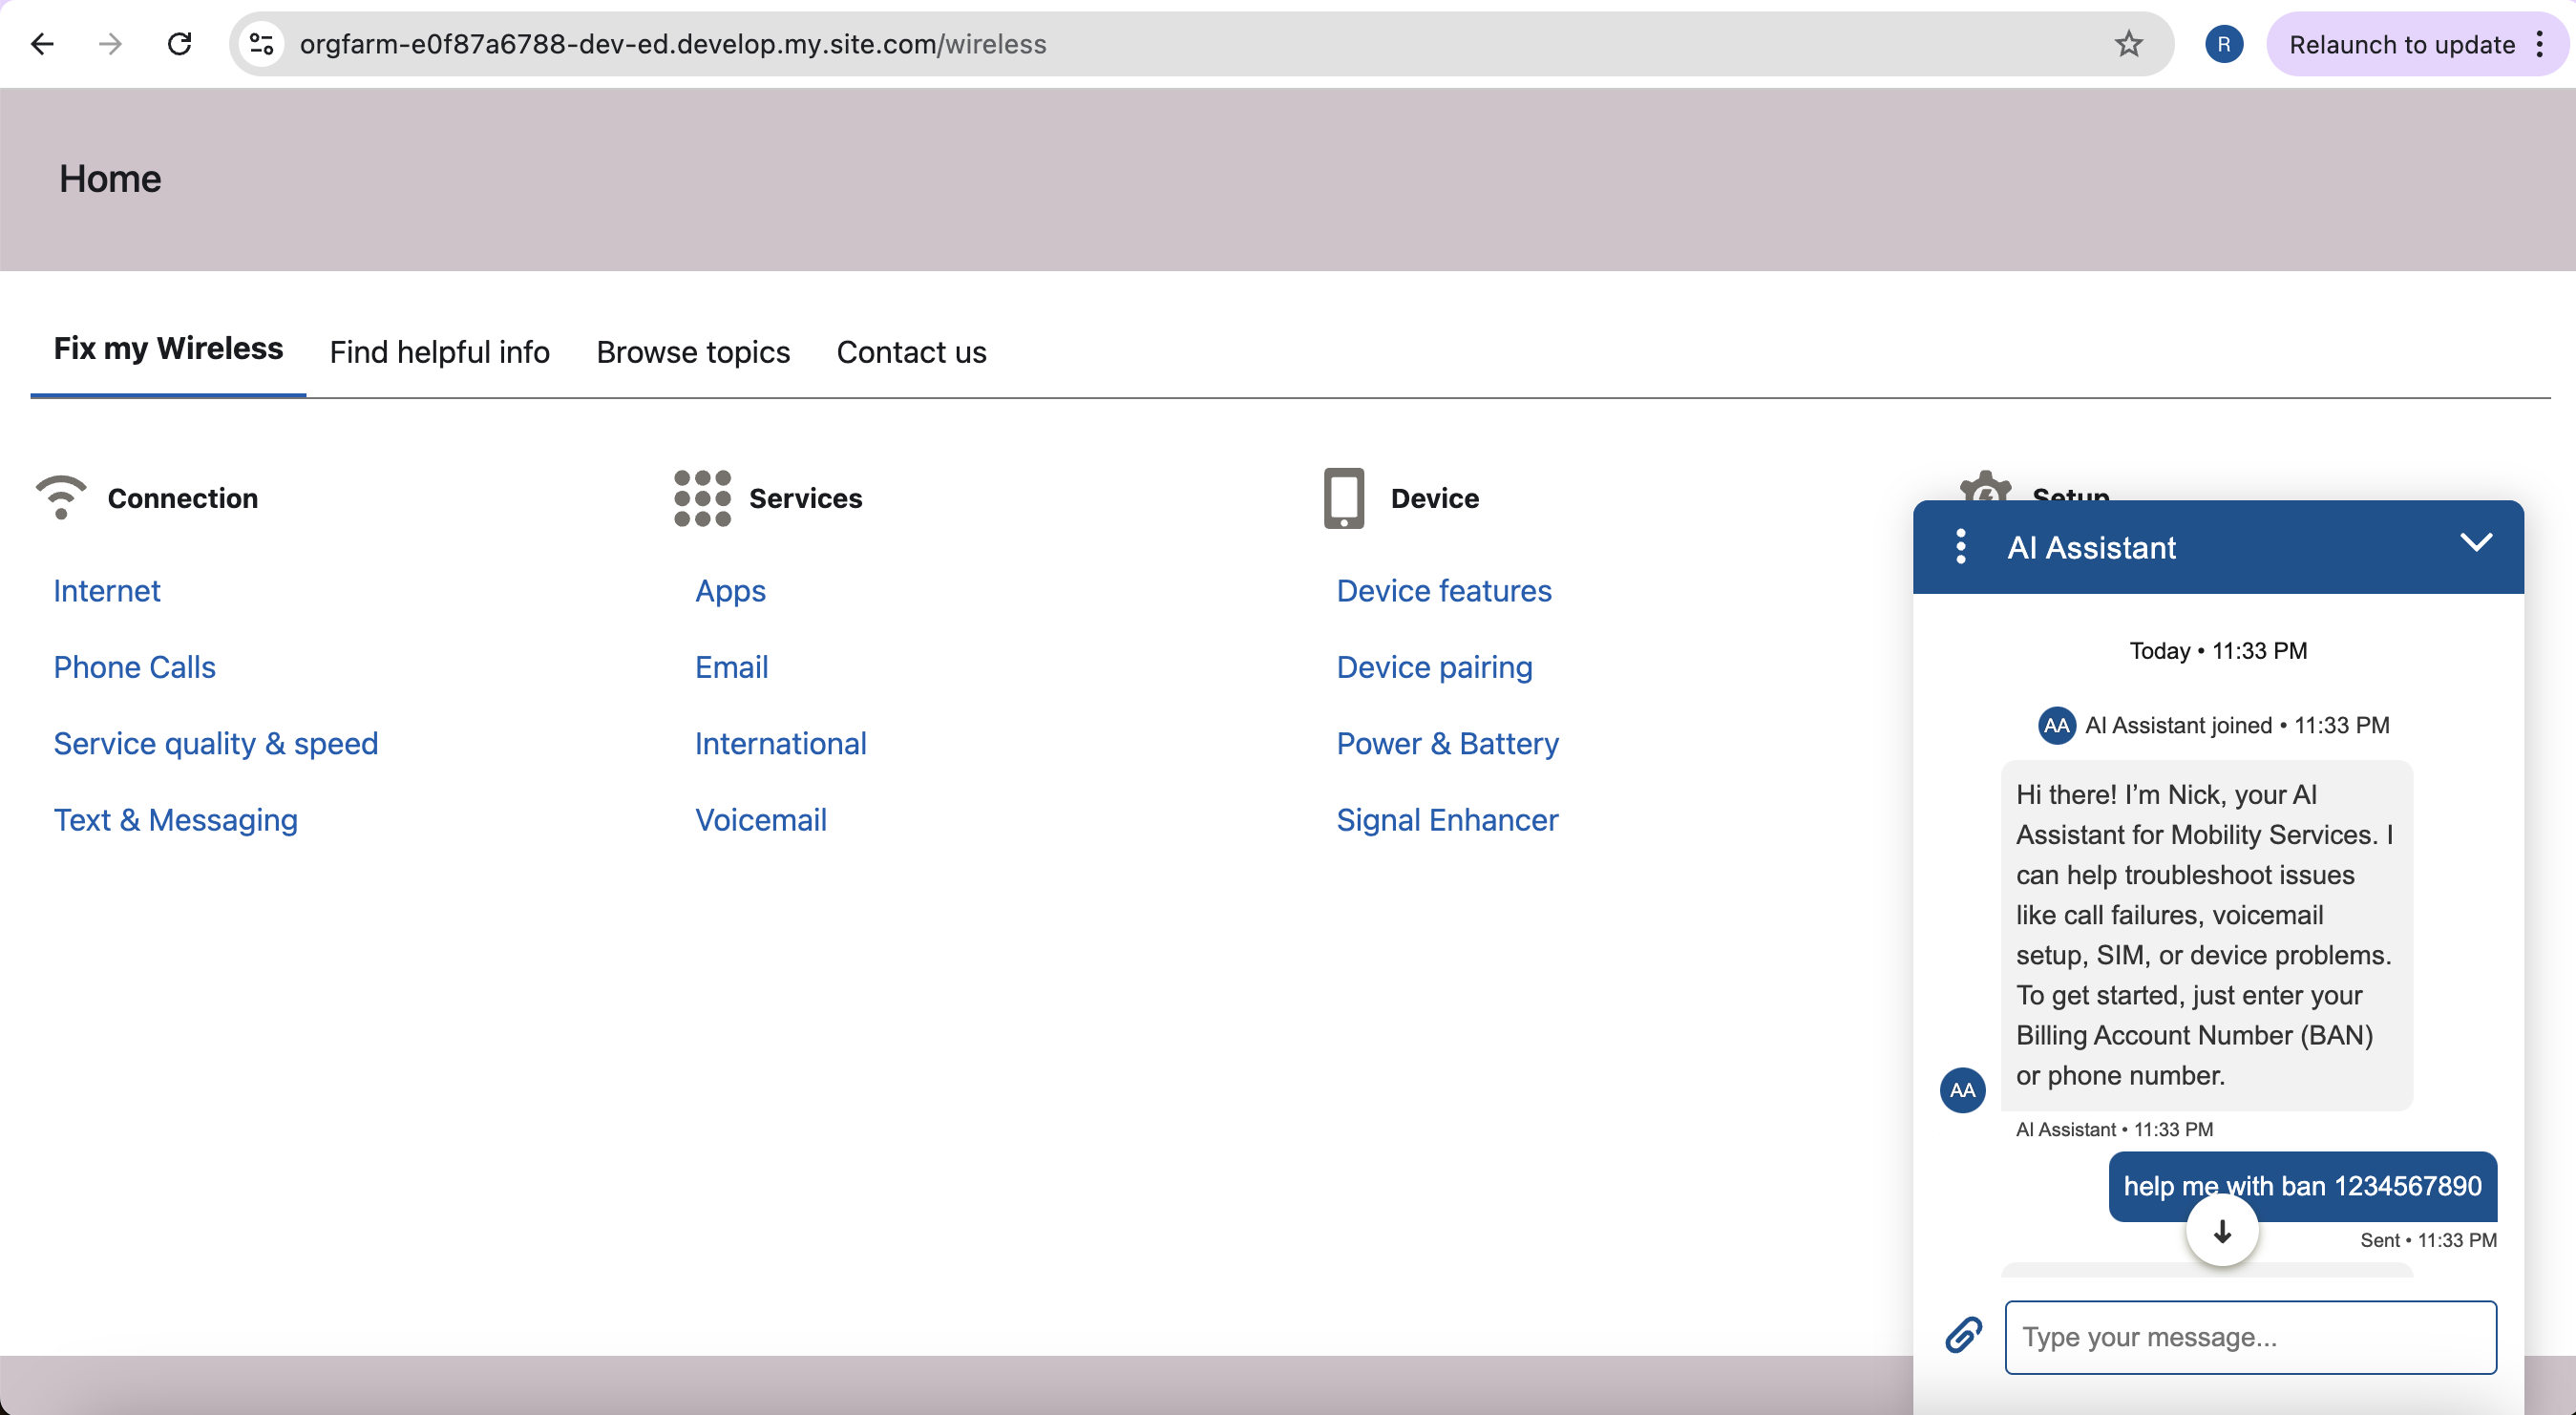Open the AI Assistant three-dot options menu
Viewport: 2576px width, 1415px height.
point(1960,547)
